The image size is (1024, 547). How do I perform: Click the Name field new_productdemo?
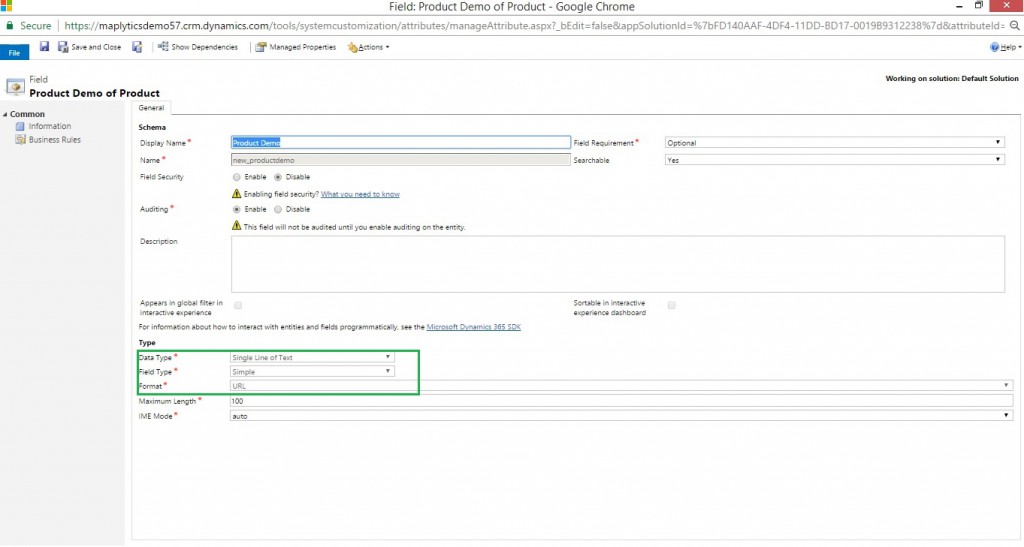400,160
